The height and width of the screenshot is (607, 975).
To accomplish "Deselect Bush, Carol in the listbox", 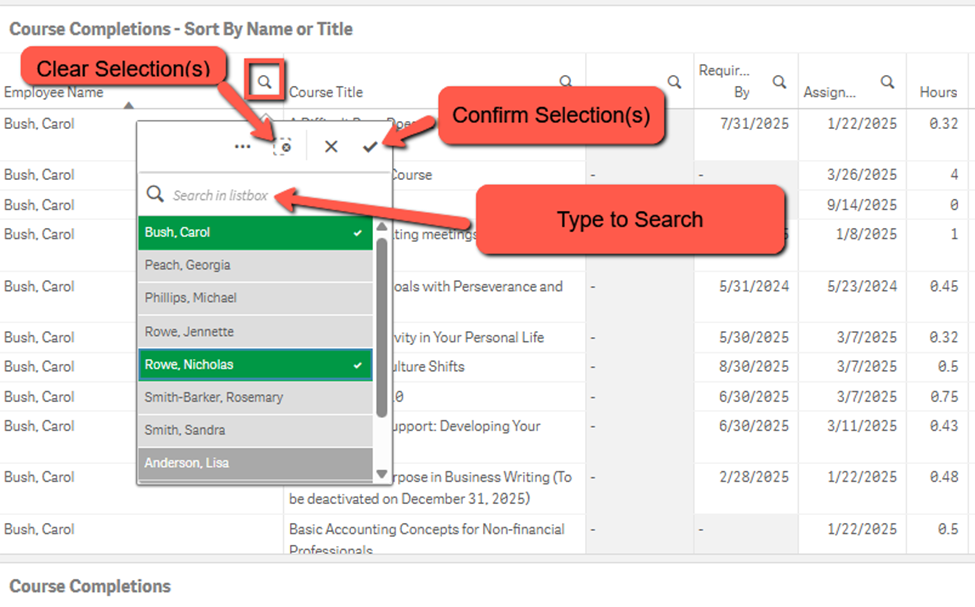I will (x=254, y=232).
